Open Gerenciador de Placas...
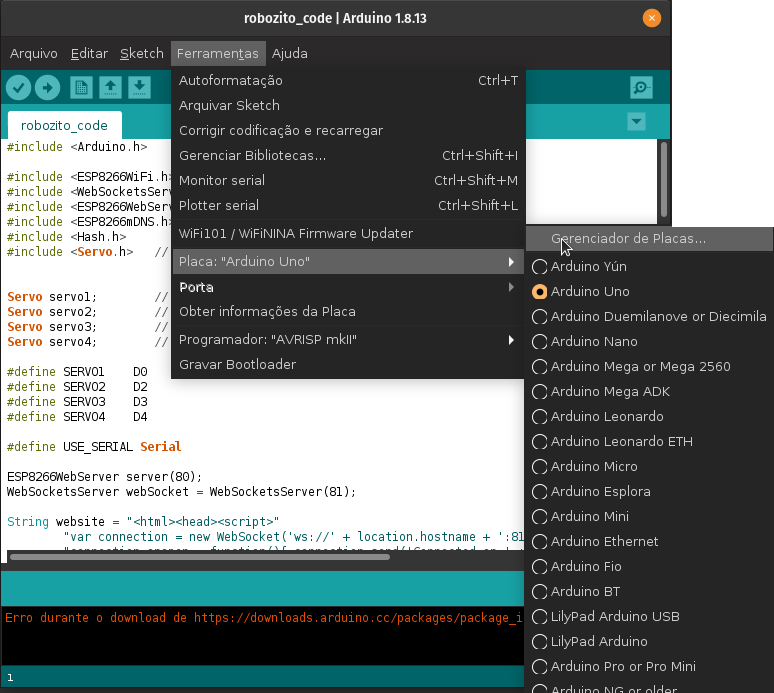The image size is (774, 693). click(x=650, y=239)
